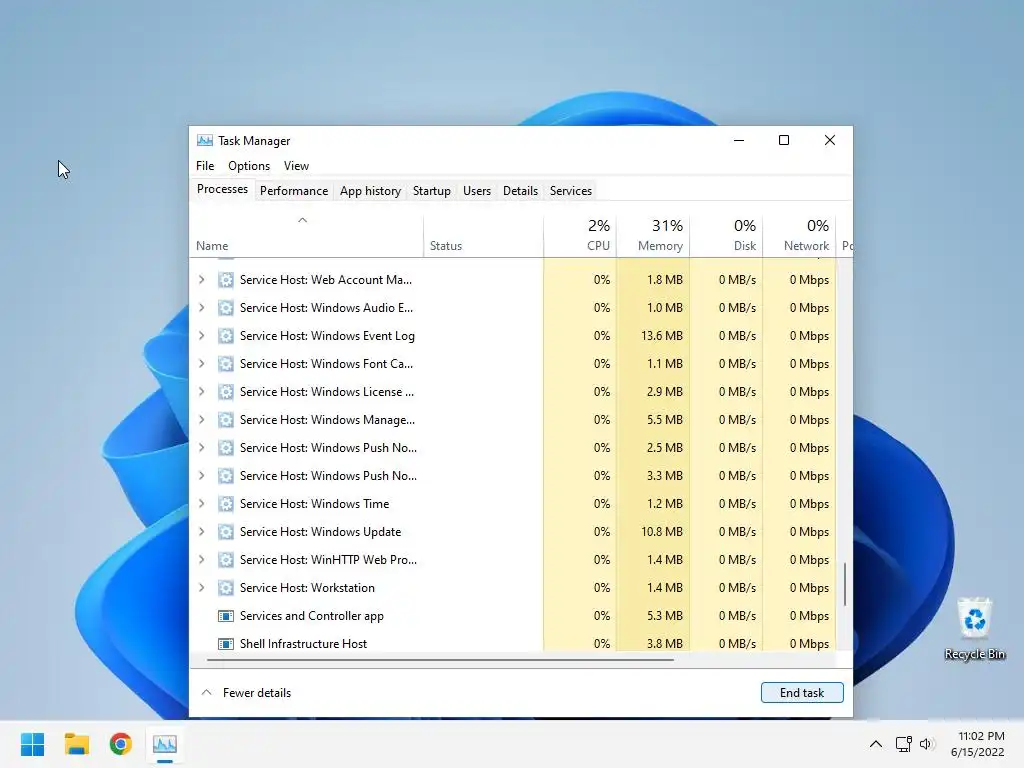Sort processes by Network column

click(799, 237)
